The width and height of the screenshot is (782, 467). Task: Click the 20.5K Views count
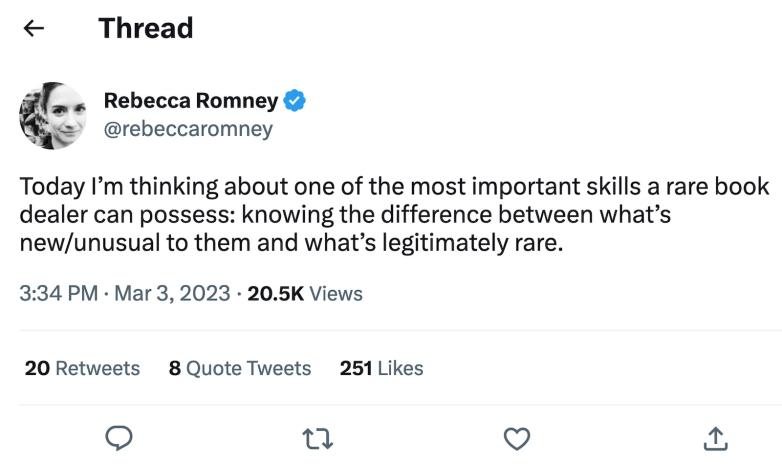coord(304,294)
